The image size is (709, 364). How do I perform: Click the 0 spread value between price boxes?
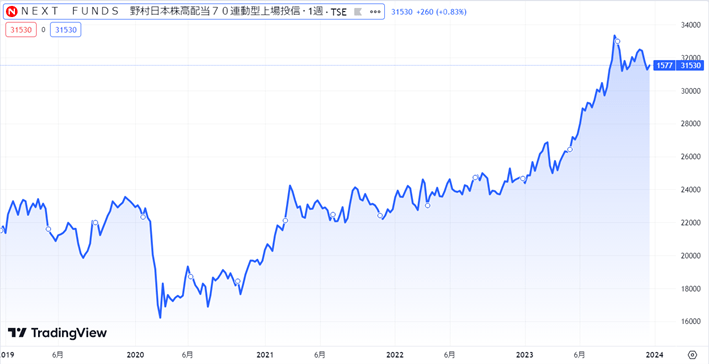(43, 30)
